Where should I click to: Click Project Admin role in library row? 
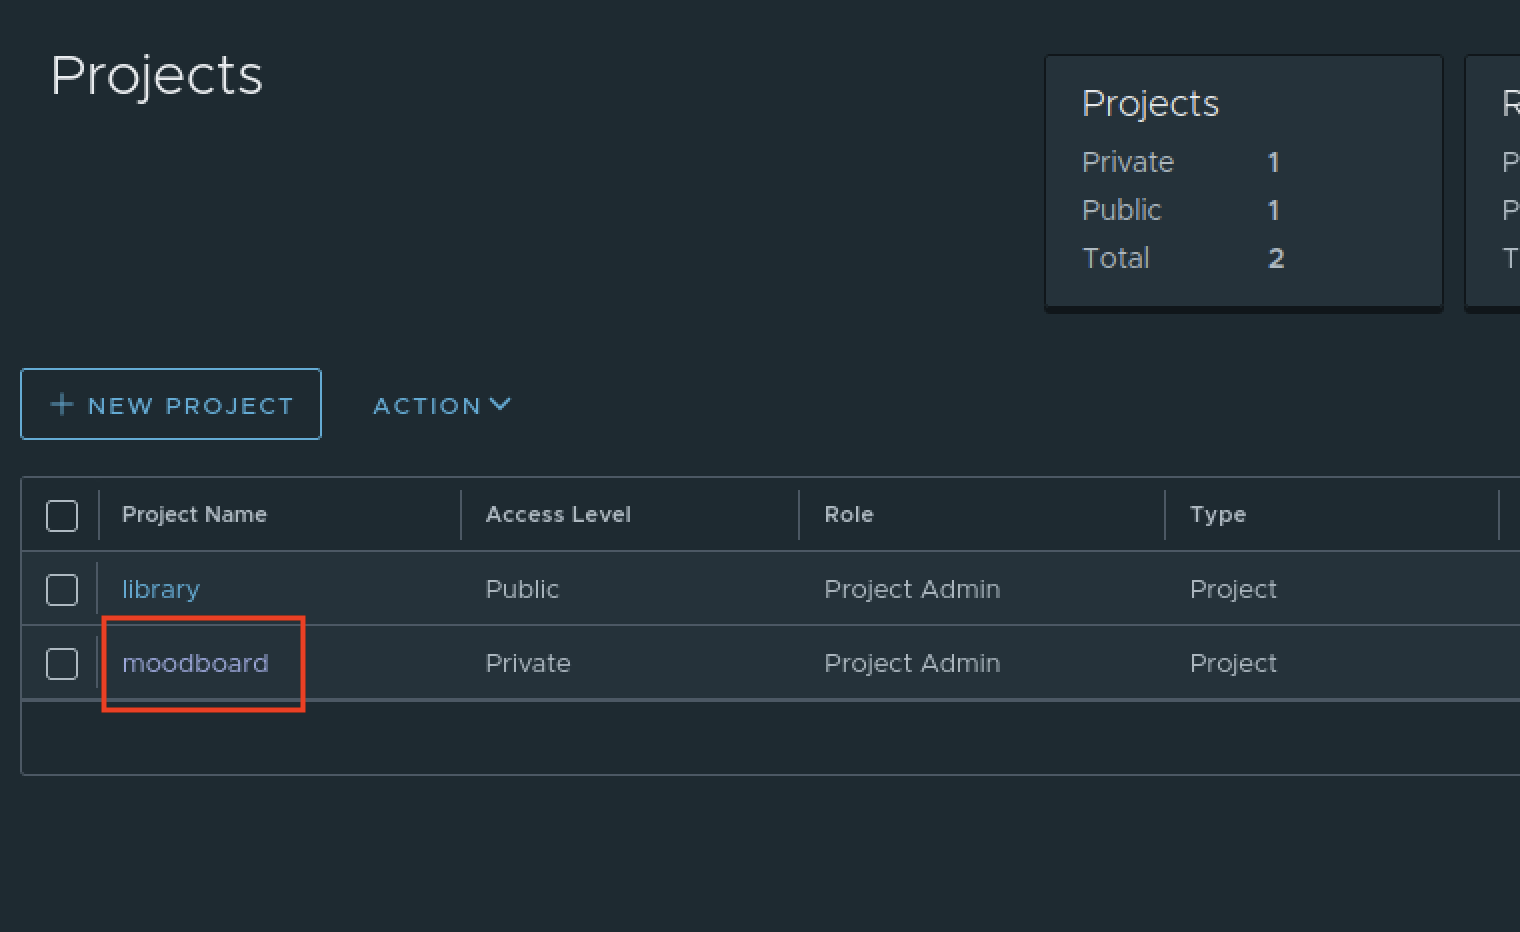point(911,590)
